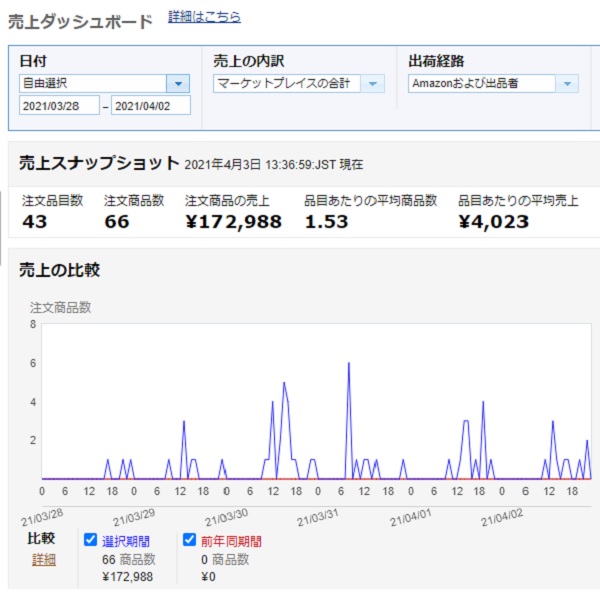Click the ¥0 amount under 前年同期間

click(x=208, y=576)
